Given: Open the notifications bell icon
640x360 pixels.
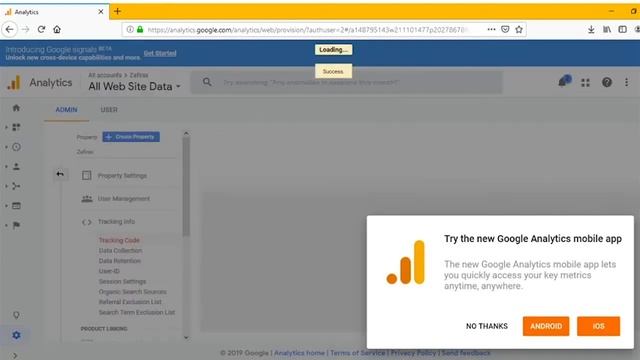Looking at the screenshot, I should tap(564, 82).
